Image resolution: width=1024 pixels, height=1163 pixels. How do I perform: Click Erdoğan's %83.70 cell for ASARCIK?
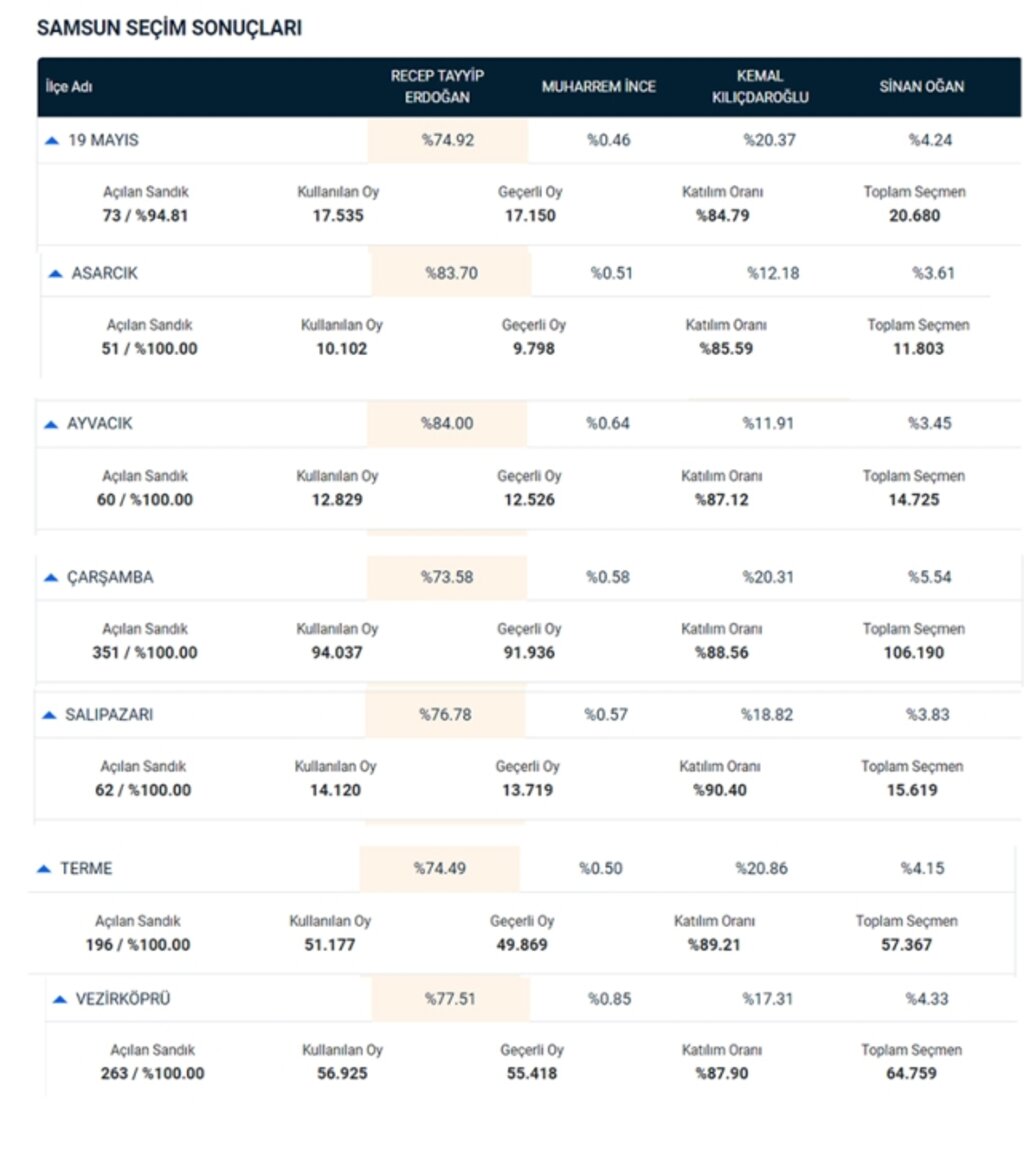point(452,273)
